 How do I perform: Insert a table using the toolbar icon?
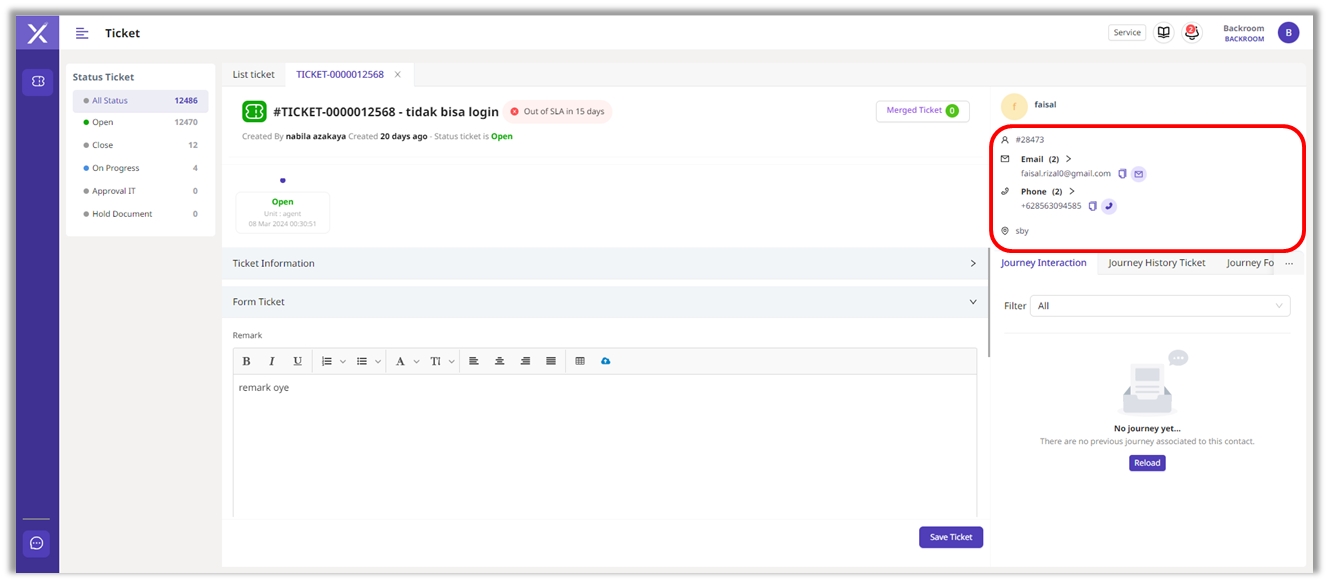point(580,361)
